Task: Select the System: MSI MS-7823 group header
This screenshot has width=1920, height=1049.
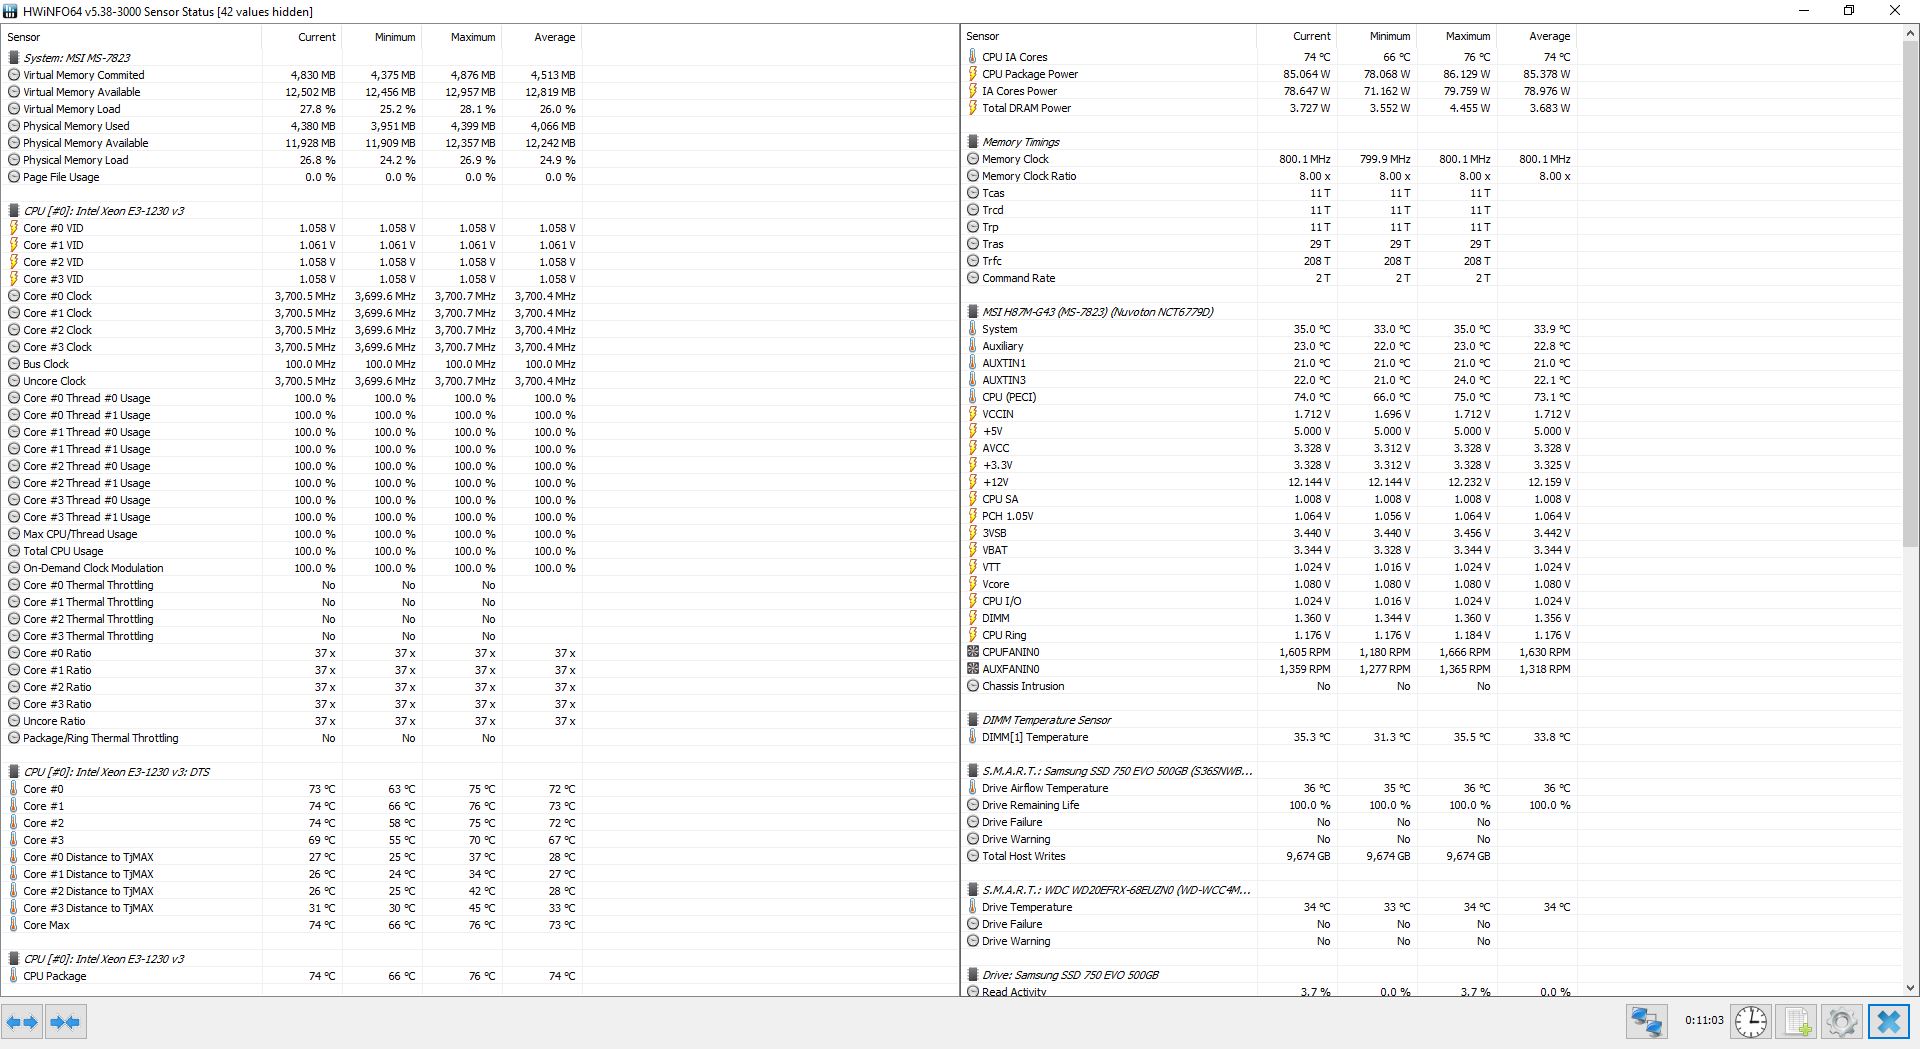Action: (77, 58)
